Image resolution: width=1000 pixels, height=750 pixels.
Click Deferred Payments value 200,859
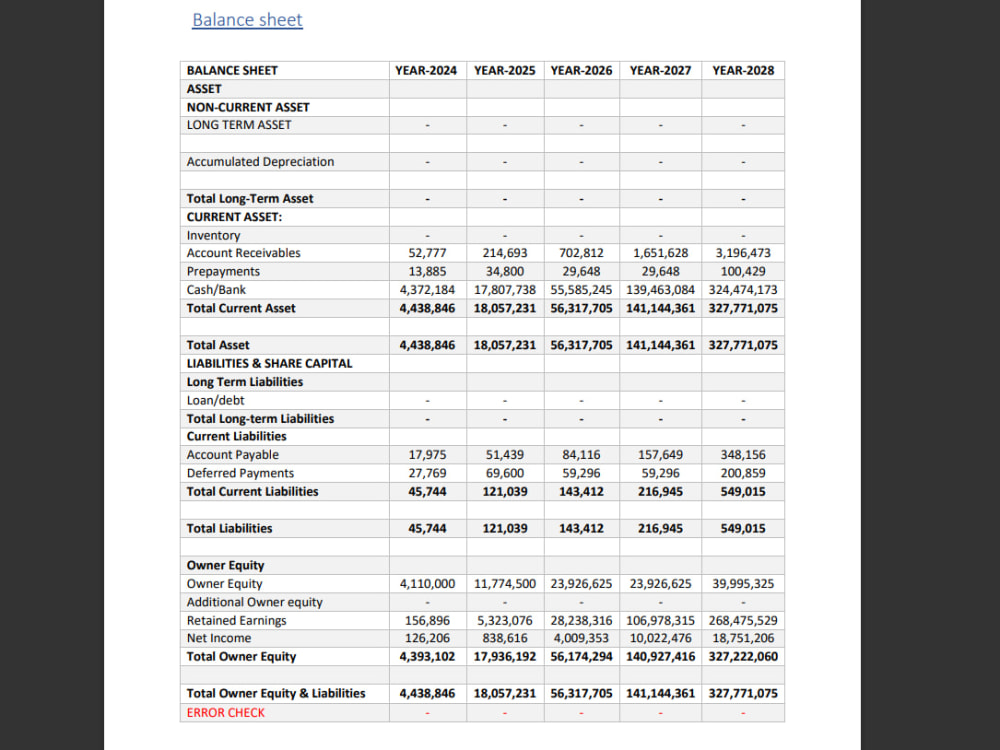click(743, 473)
